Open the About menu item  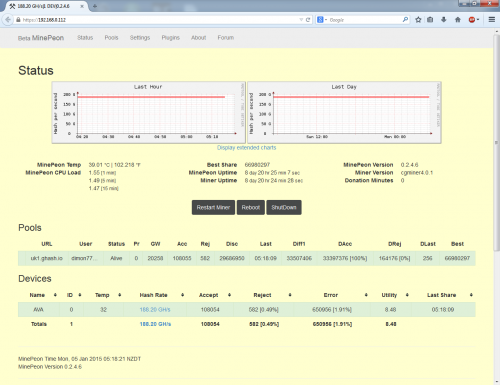tap(198, 38)
